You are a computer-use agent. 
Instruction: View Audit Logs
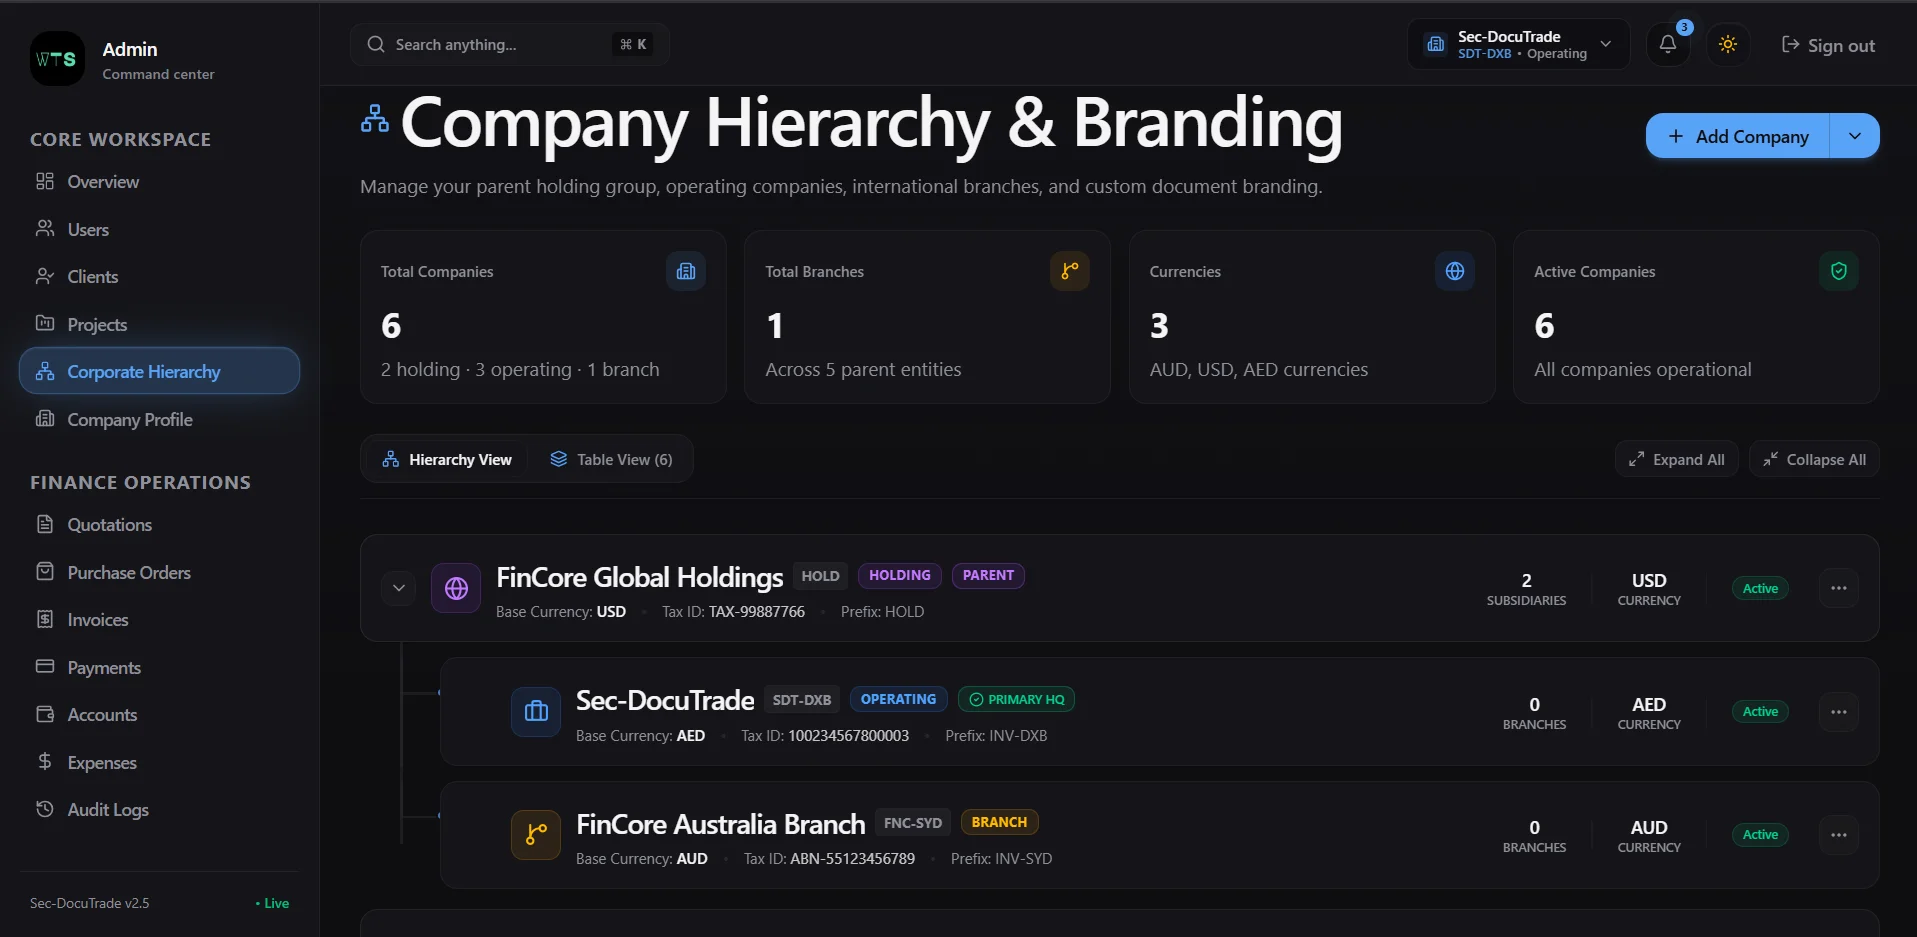coord(159,810)
